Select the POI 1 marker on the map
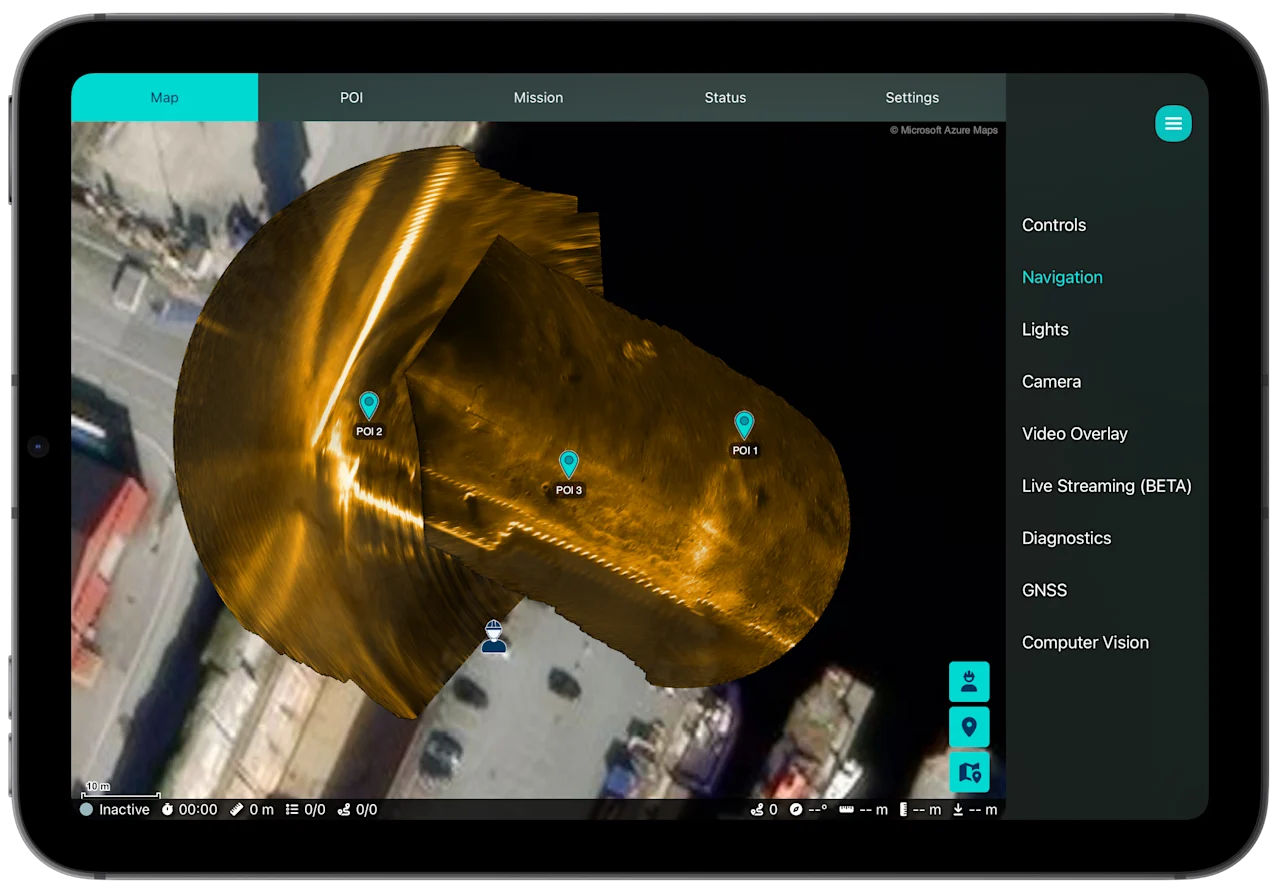1280x893 pixels. point(744,426)
